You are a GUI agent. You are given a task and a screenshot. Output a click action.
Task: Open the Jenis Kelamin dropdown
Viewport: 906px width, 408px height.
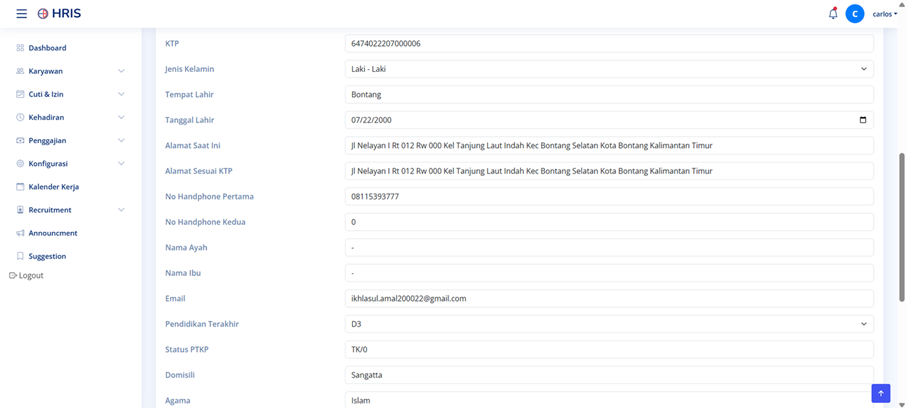[609, 69]
